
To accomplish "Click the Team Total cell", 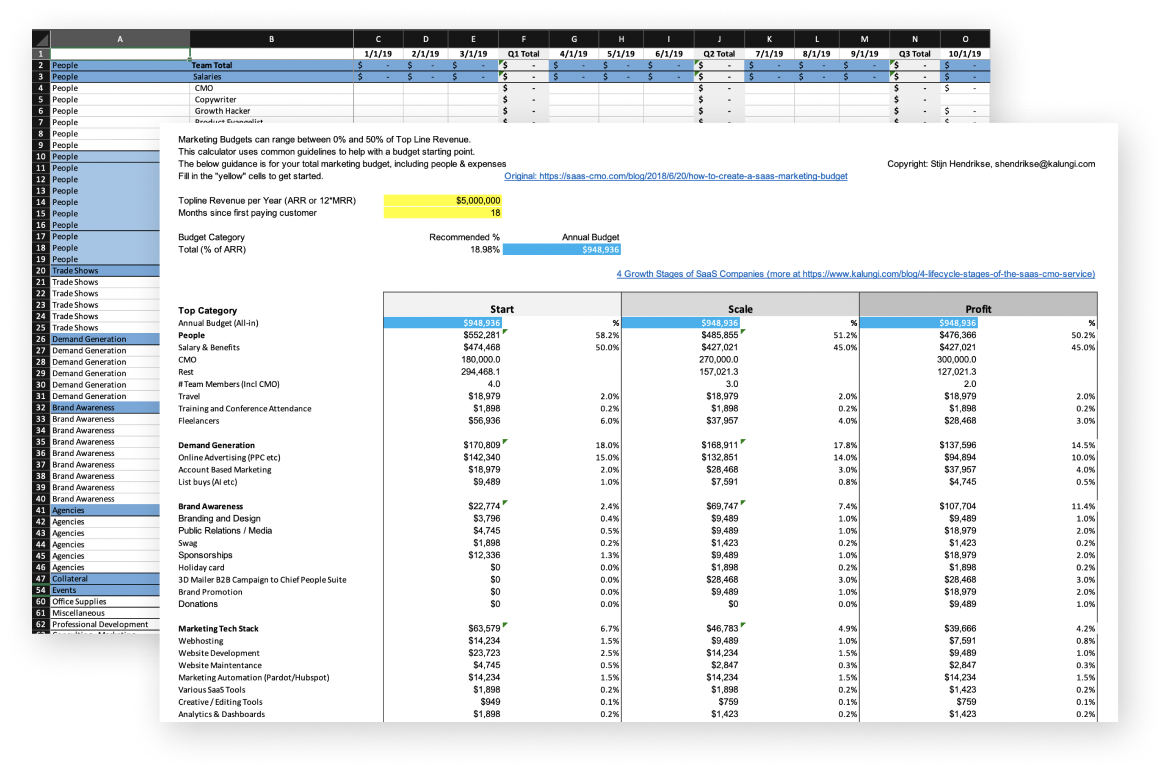I will point(271,65).
